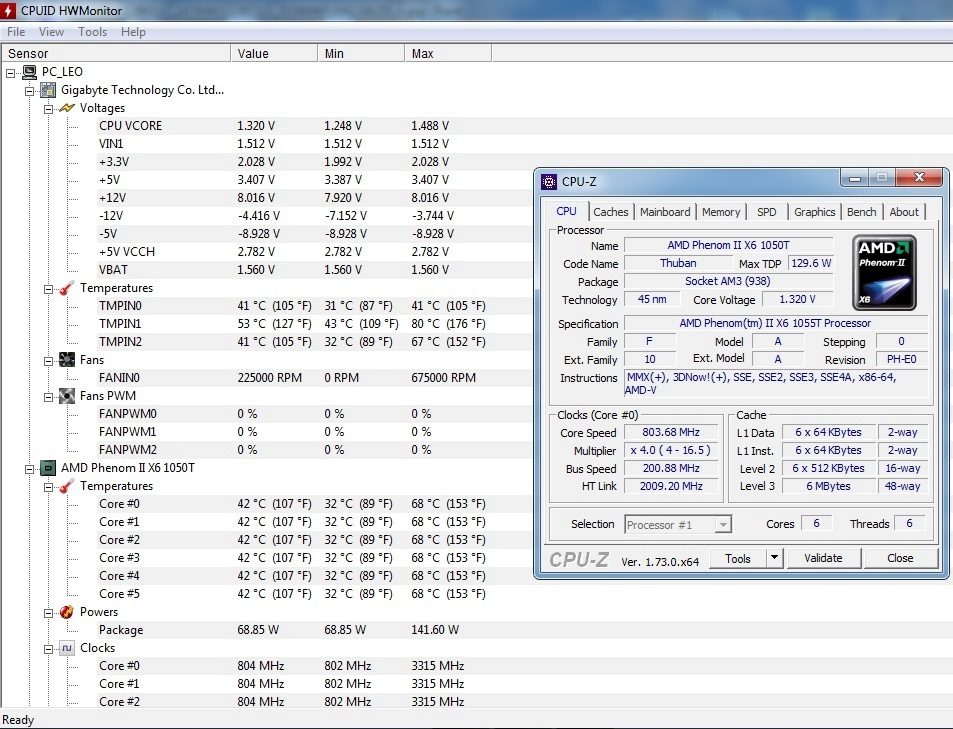Click the Specification field in CPU-Z

776,323
